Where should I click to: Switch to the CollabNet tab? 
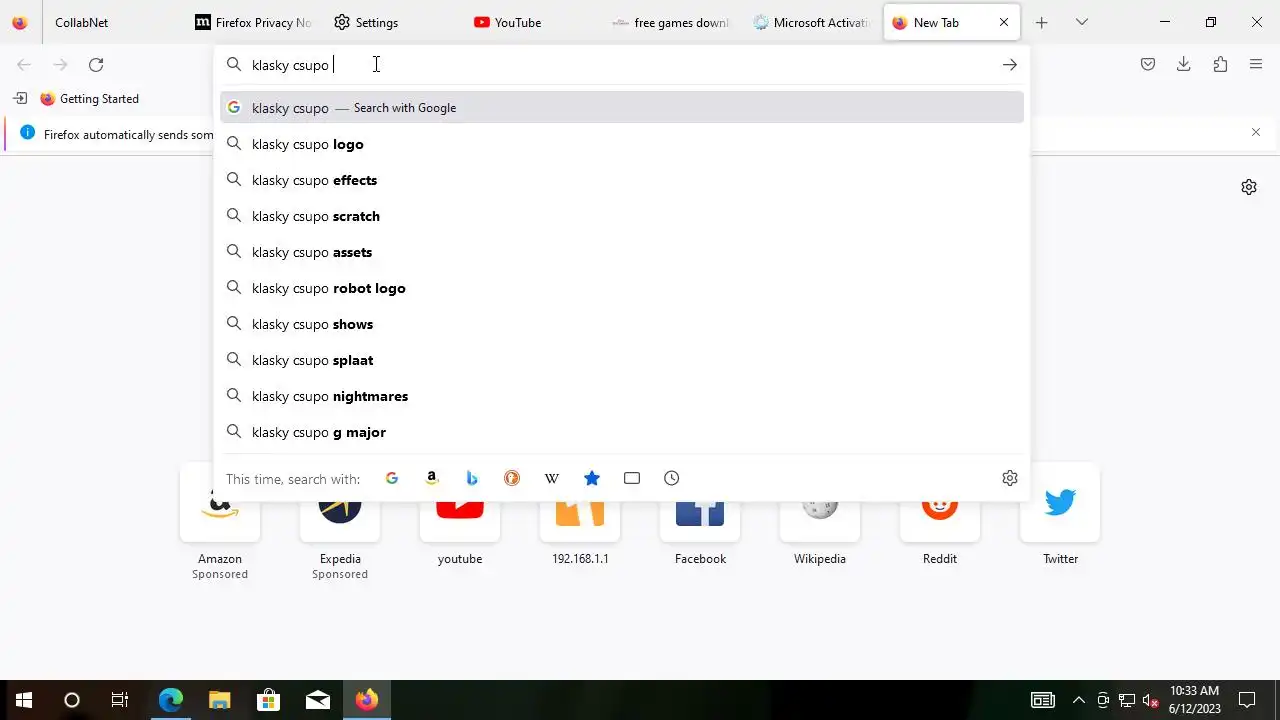115,22
